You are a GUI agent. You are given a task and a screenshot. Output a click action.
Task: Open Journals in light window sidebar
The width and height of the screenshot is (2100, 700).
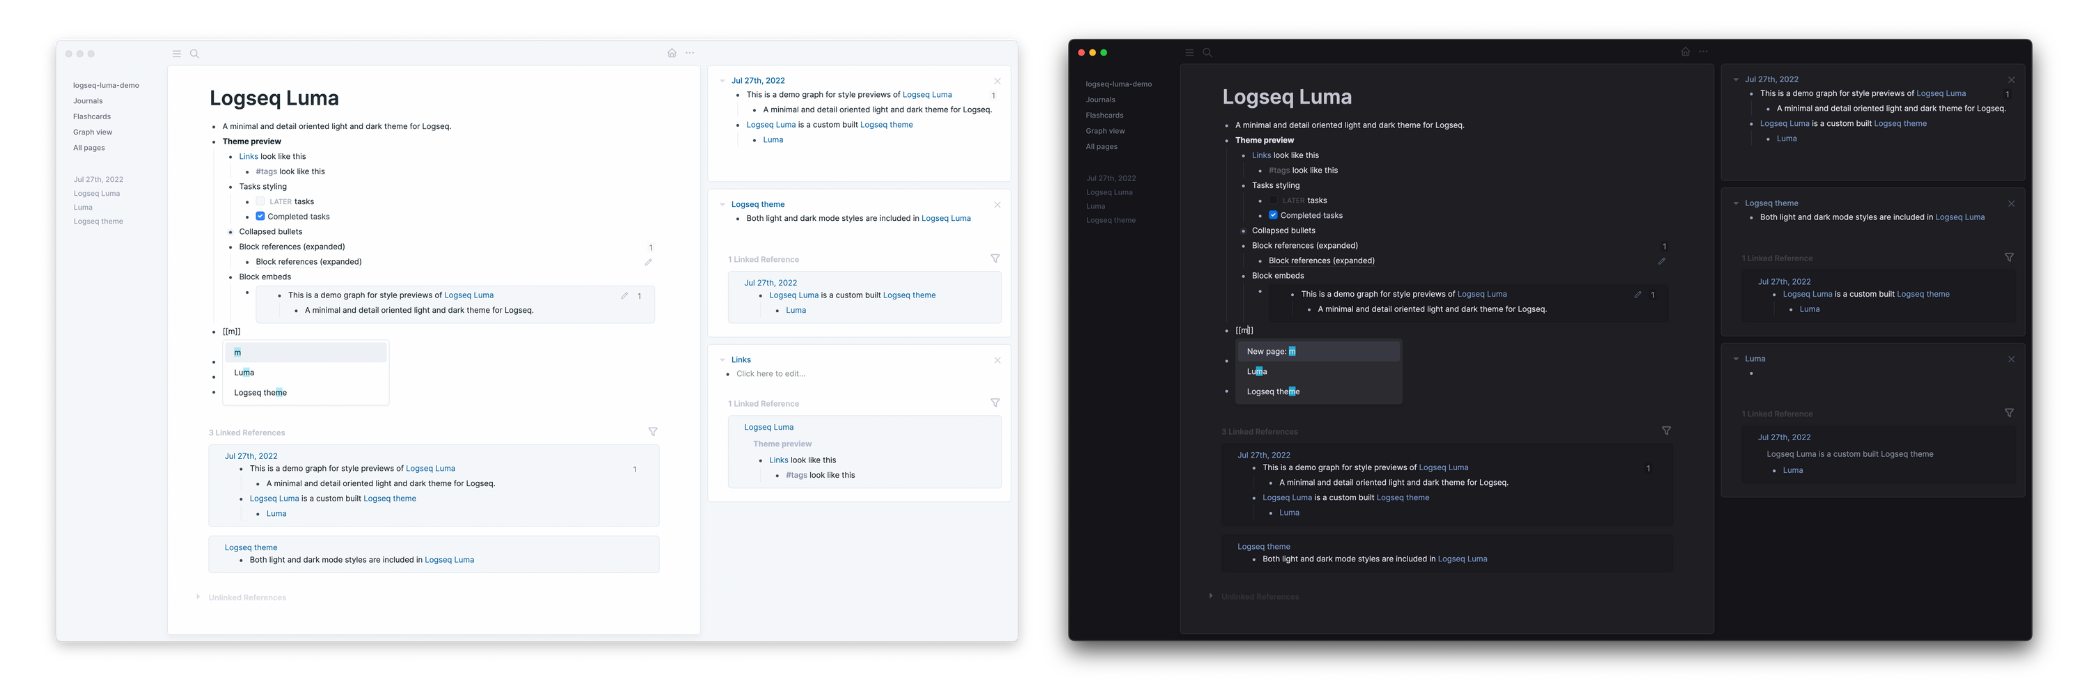88,101
